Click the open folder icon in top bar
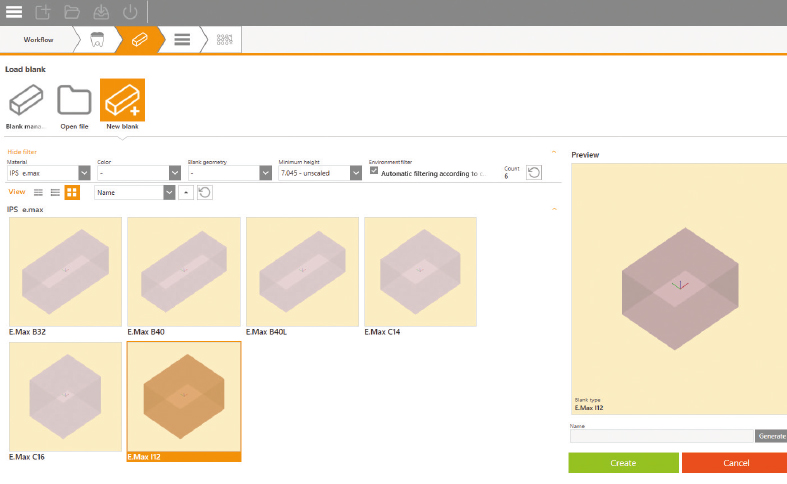Screen dimensions: 787x484 (72, 12)
